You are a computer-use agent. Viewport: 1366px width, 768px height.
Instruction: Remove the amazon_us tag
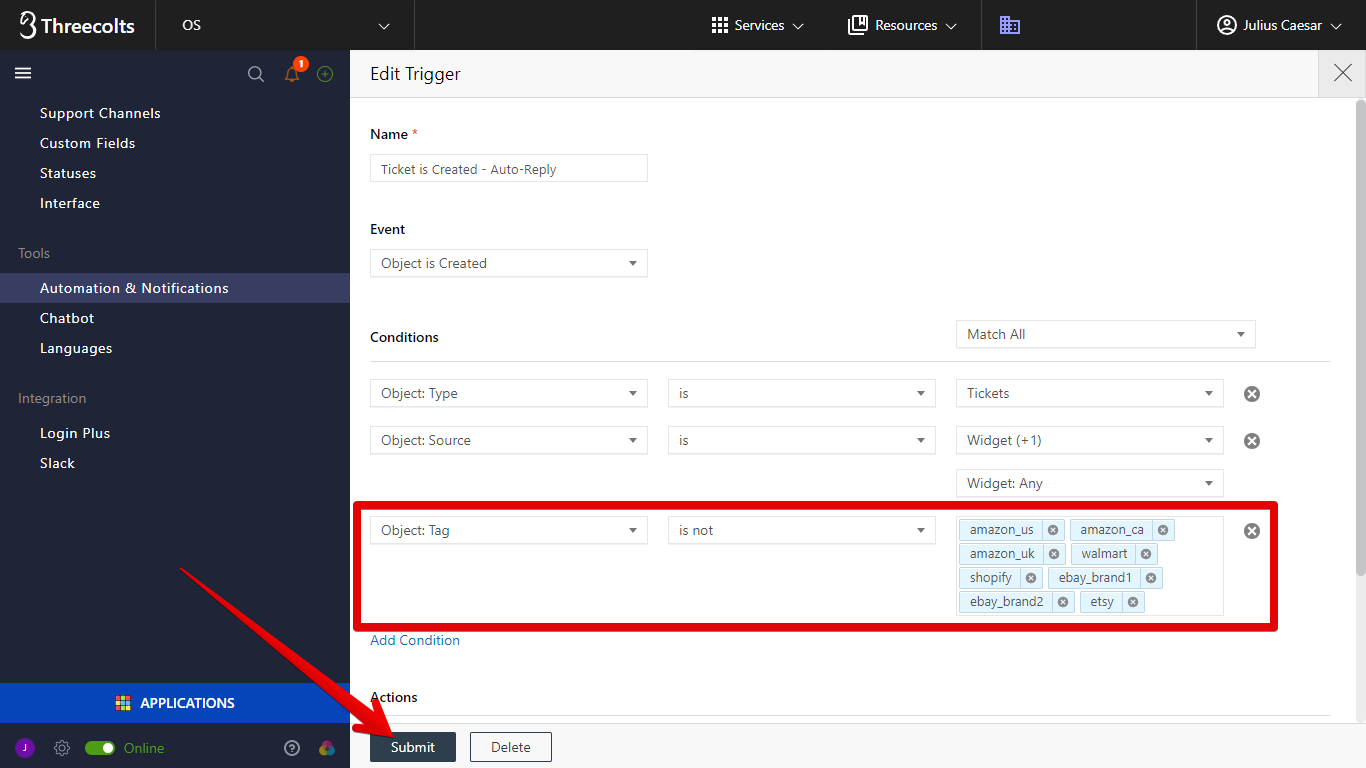click(1053, 530)
